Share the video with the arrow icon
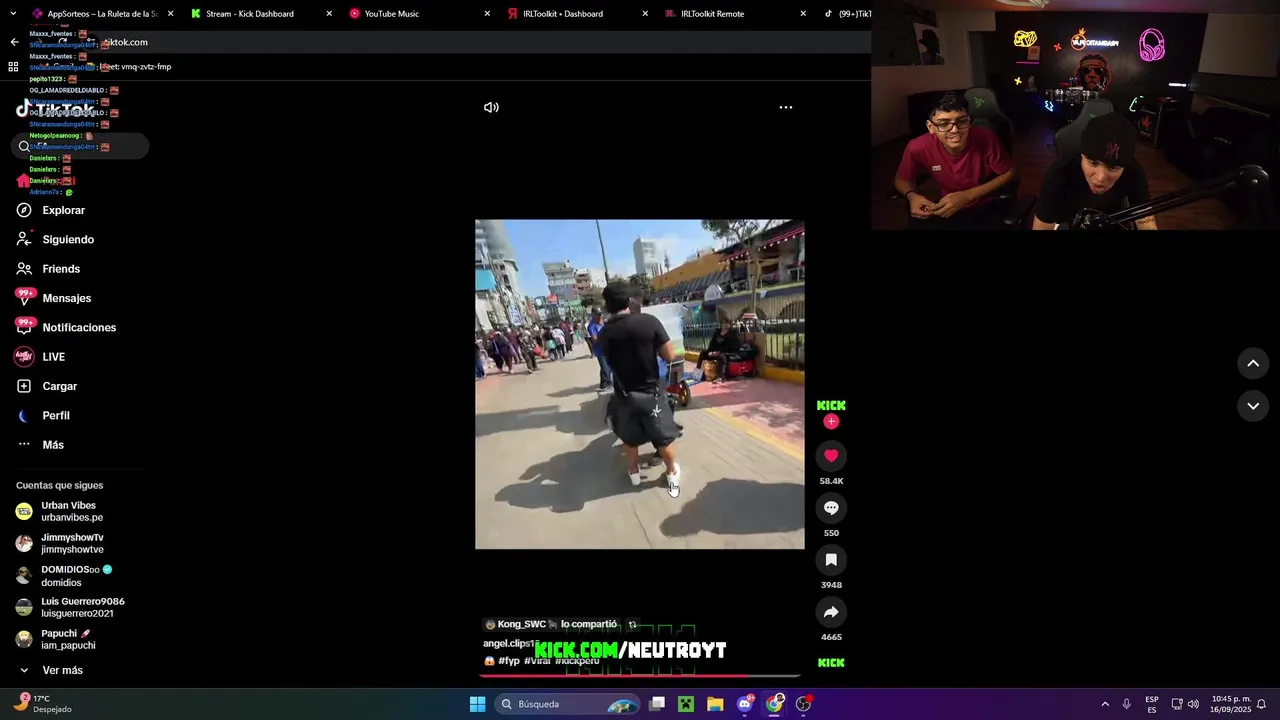This screenshot has width=1280, height=720. pos(831,612)
